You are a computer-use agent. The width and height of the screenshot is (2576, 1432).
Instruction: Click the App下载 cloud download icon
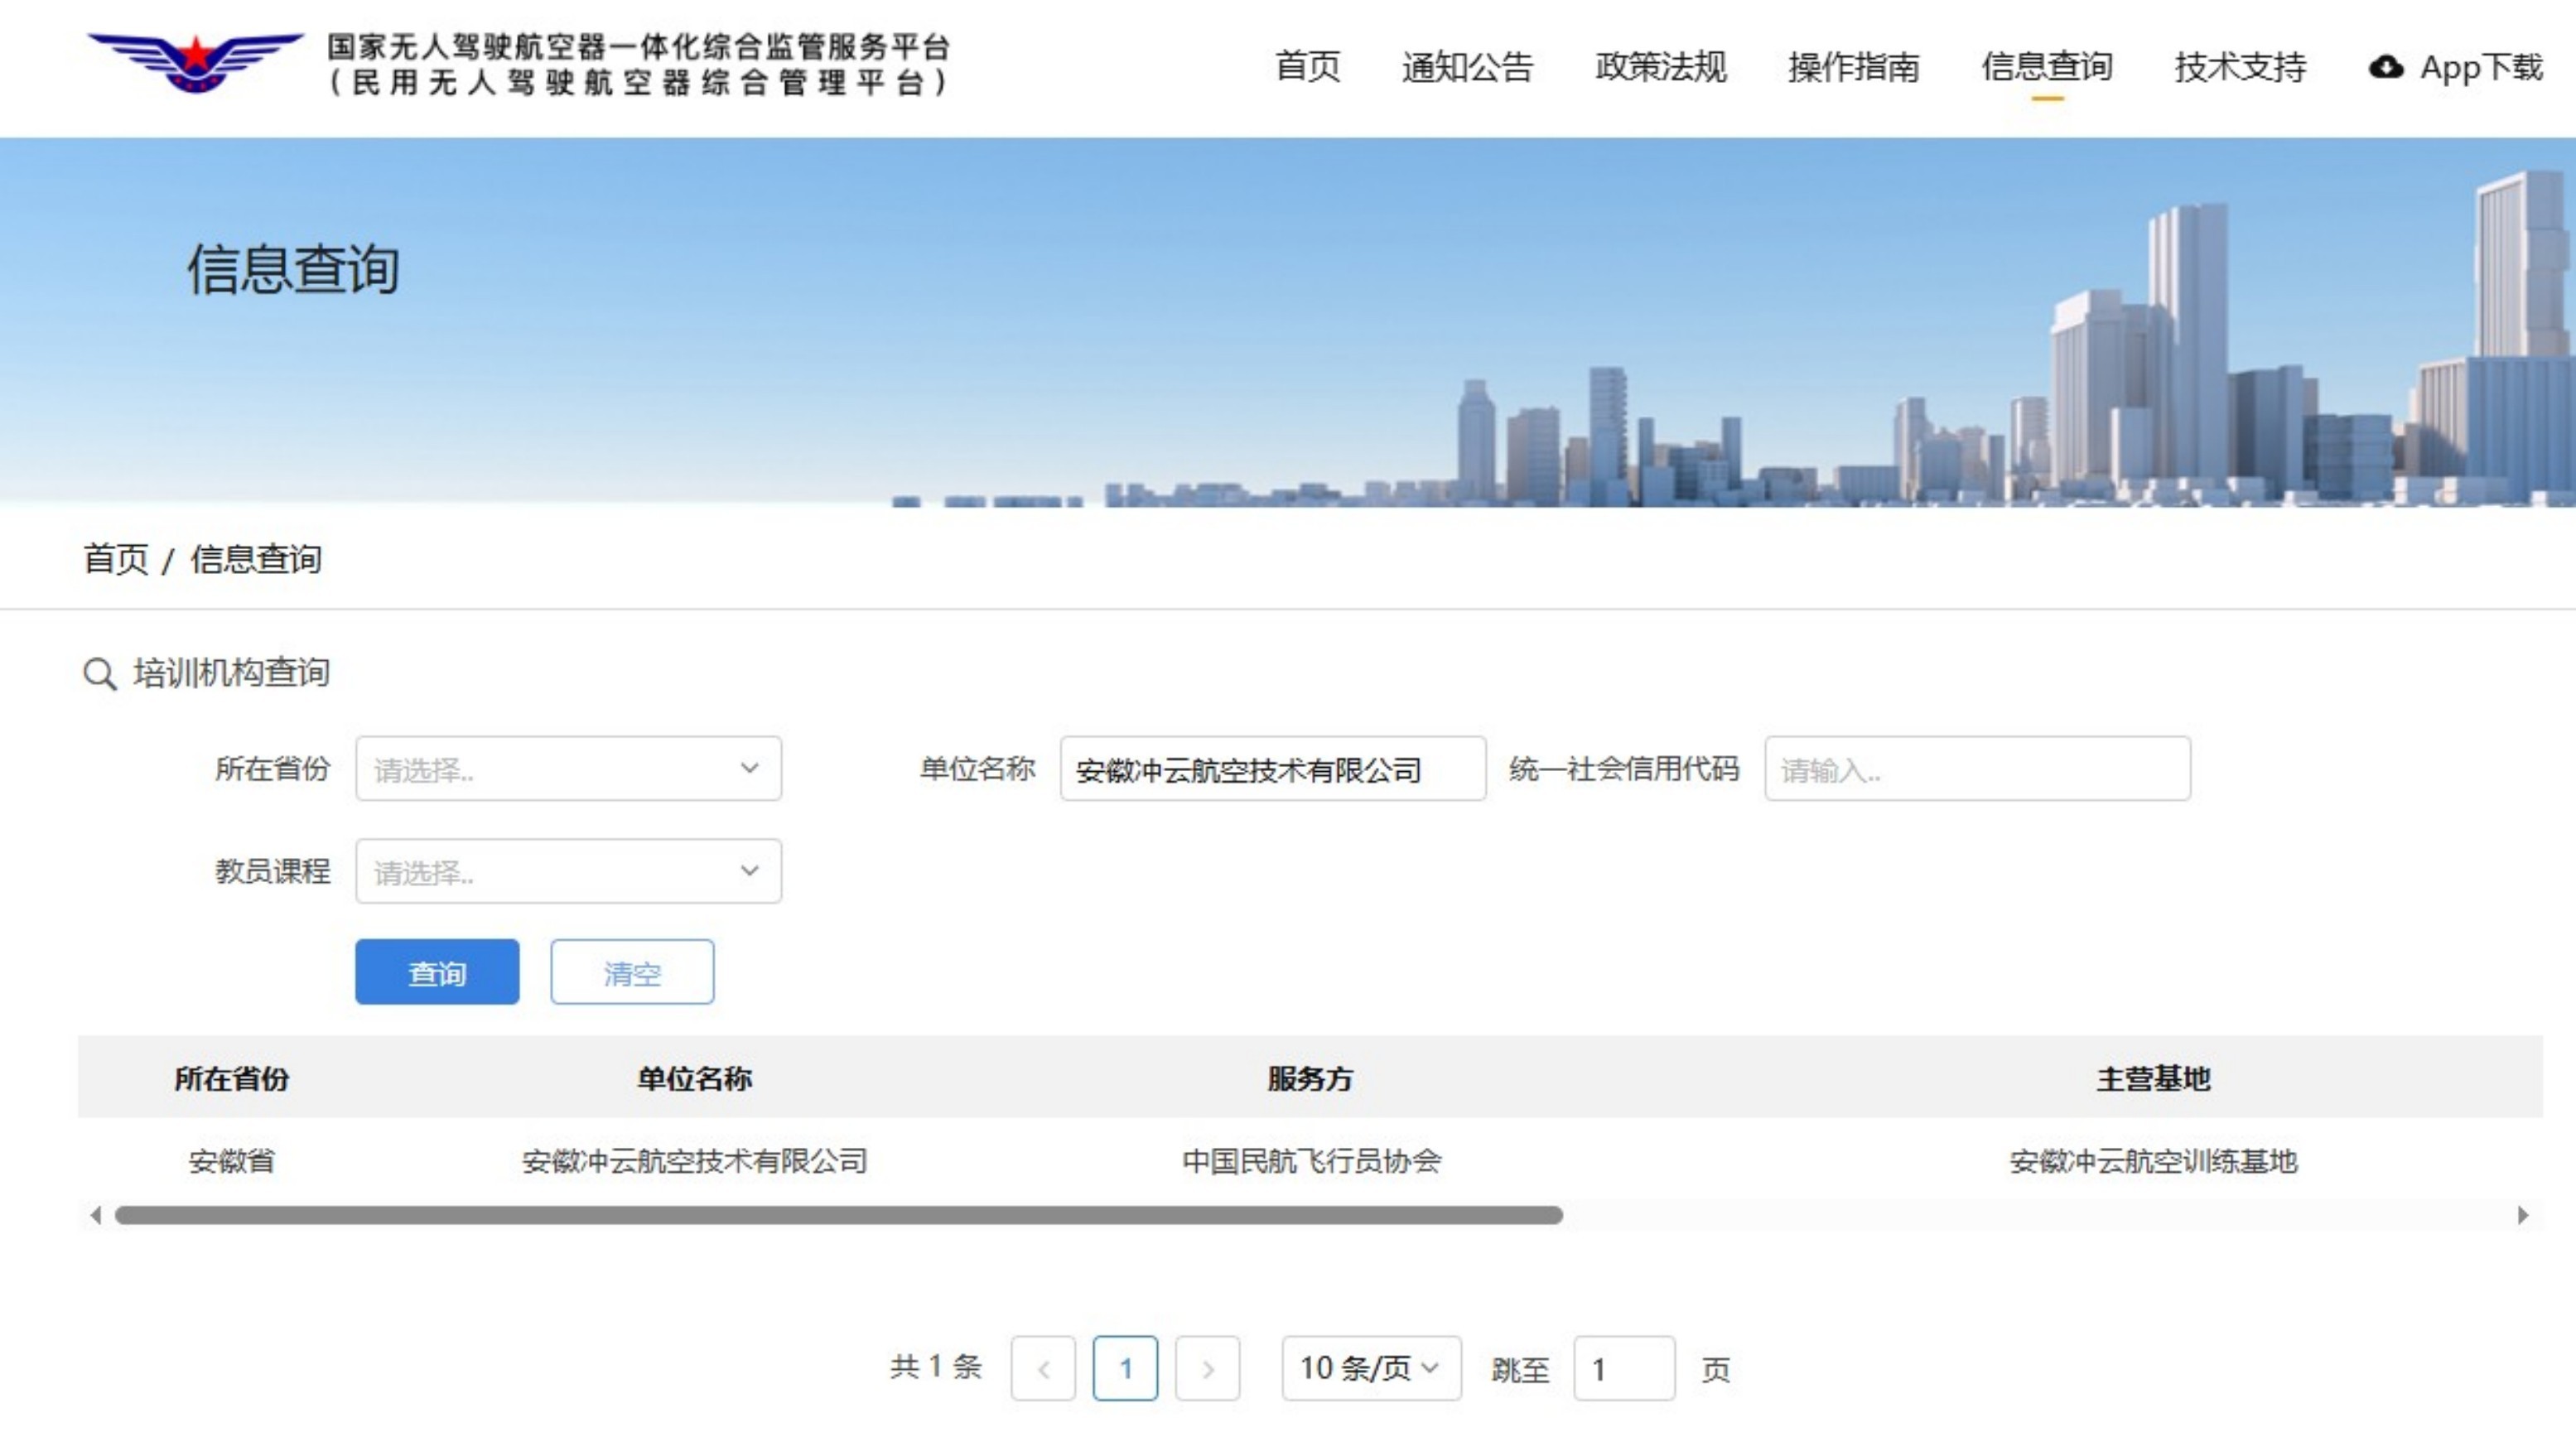(x=2386, y=67)
